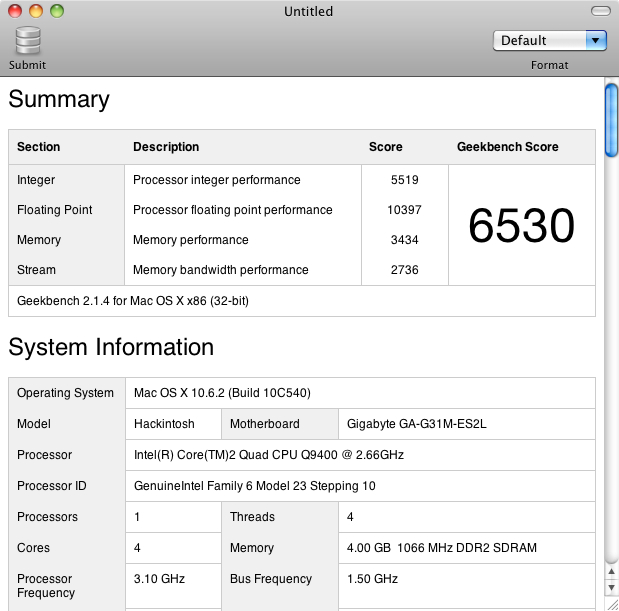Click the Summary heading
The image size is (619, 611).
59,99
